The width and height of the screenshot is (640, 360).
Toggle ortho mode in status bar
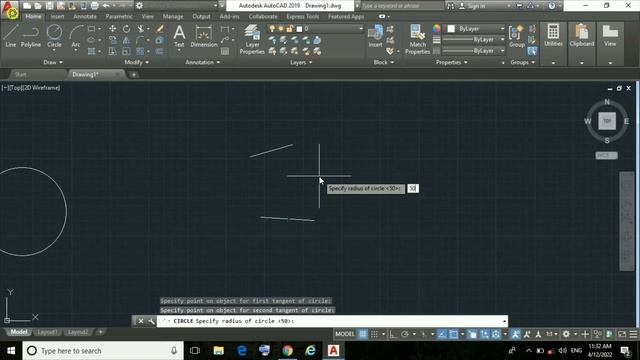[x=393, y=334]
